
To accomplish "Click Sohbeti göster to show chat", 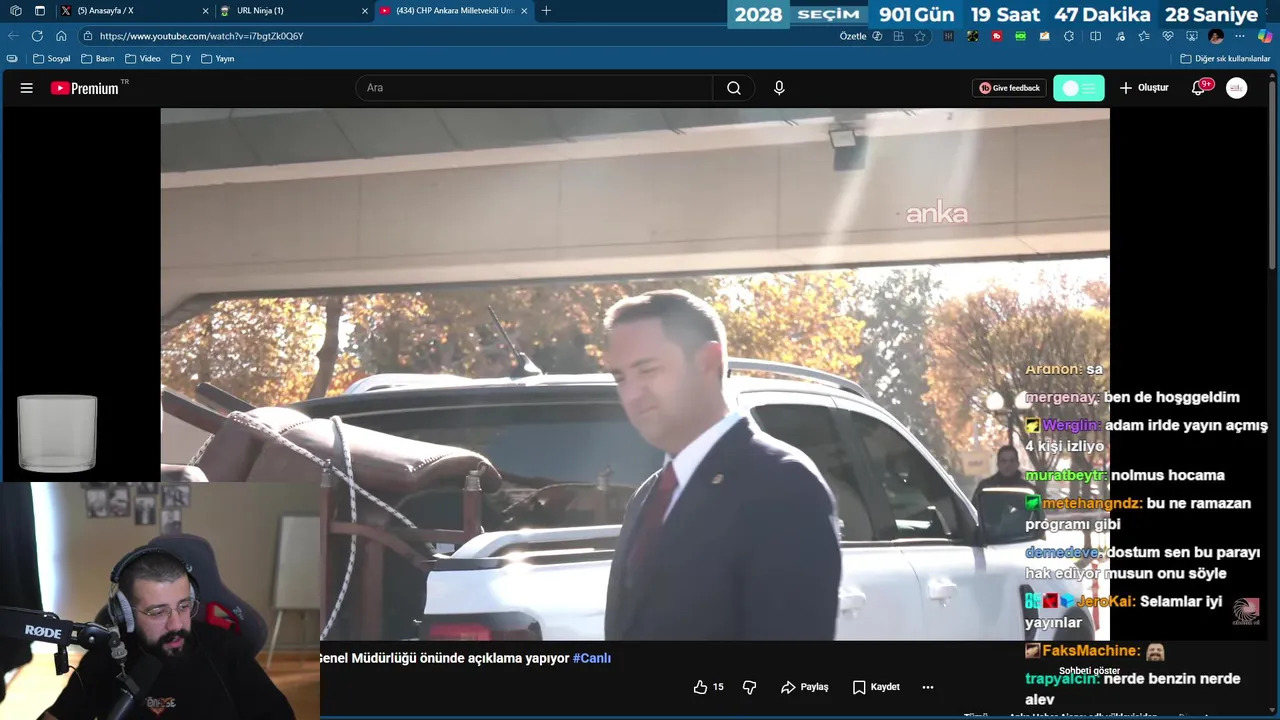I will click(x=1090, y=670).
